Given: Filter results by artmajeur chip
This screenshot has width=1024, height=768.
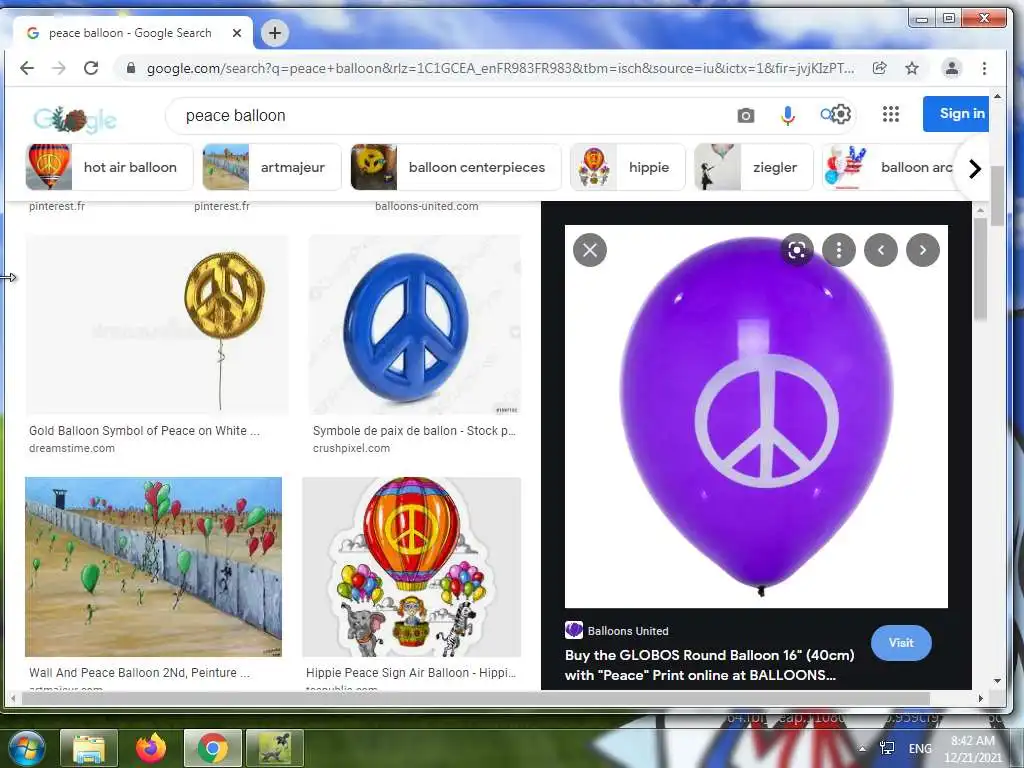Looking at the screenshot, I should 272,167.
